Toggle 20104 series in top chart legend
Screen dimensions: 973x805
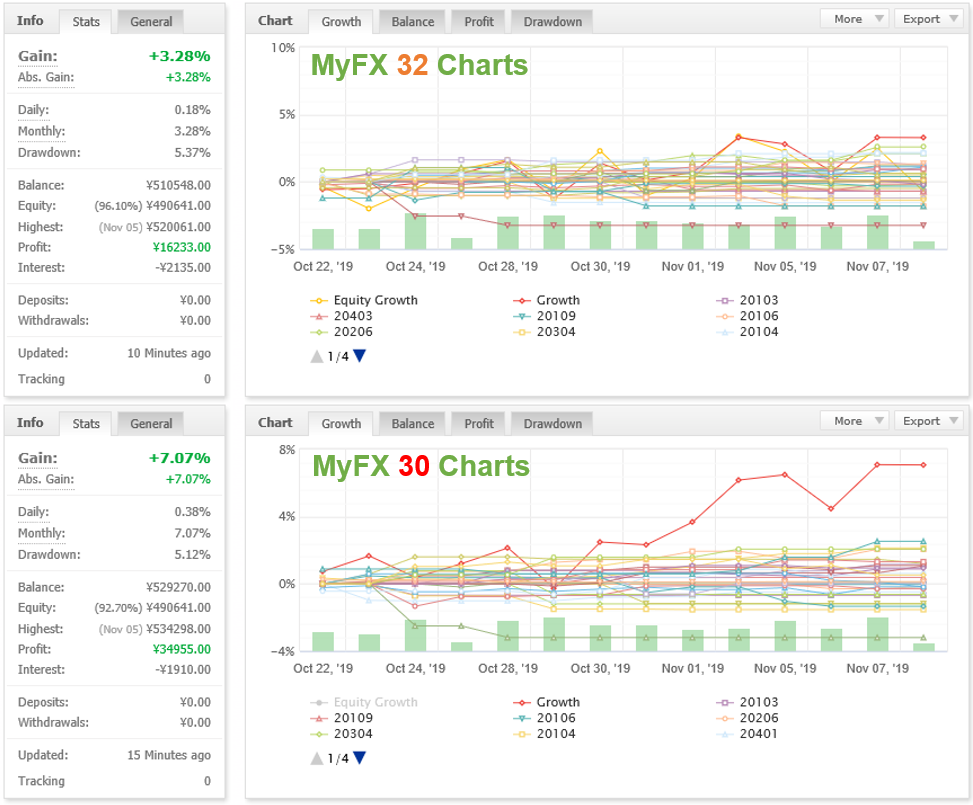click(x=747, y=332)
